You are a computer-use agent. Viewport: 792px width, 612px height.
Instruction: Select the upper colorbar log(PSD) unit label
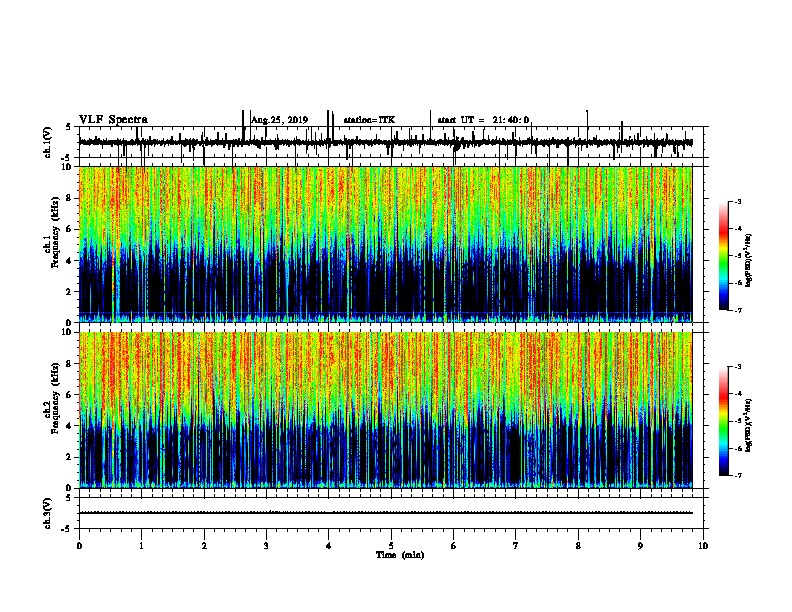[x=749, y=260]
